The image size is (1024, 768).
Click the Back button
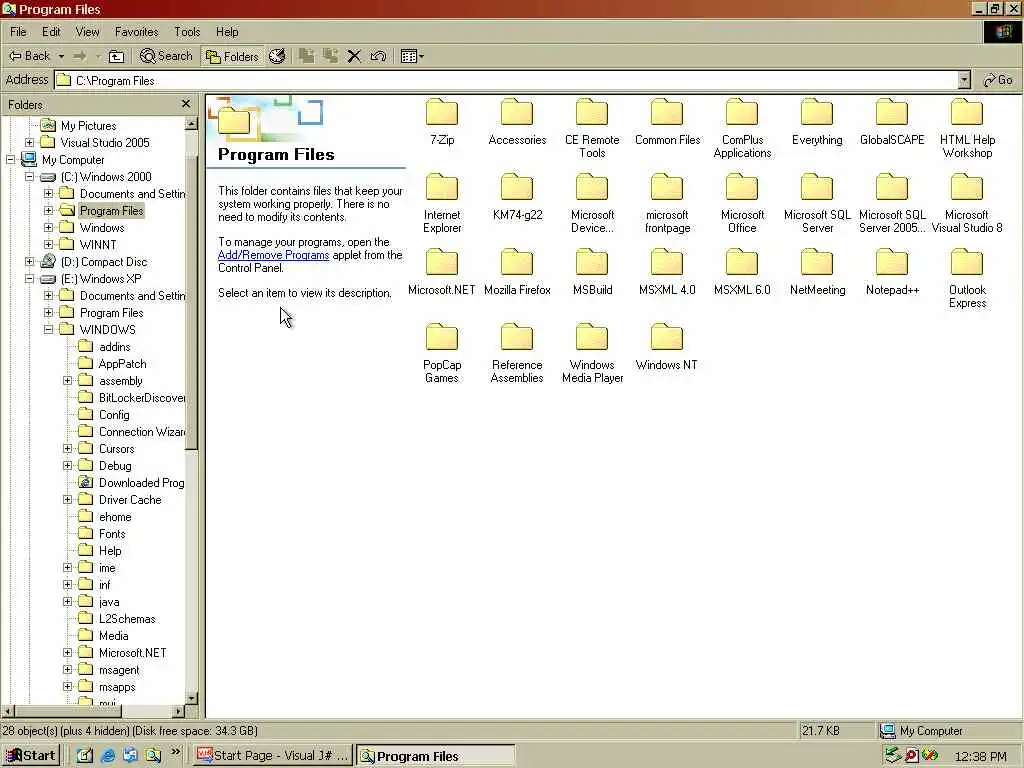pos(29,56)
